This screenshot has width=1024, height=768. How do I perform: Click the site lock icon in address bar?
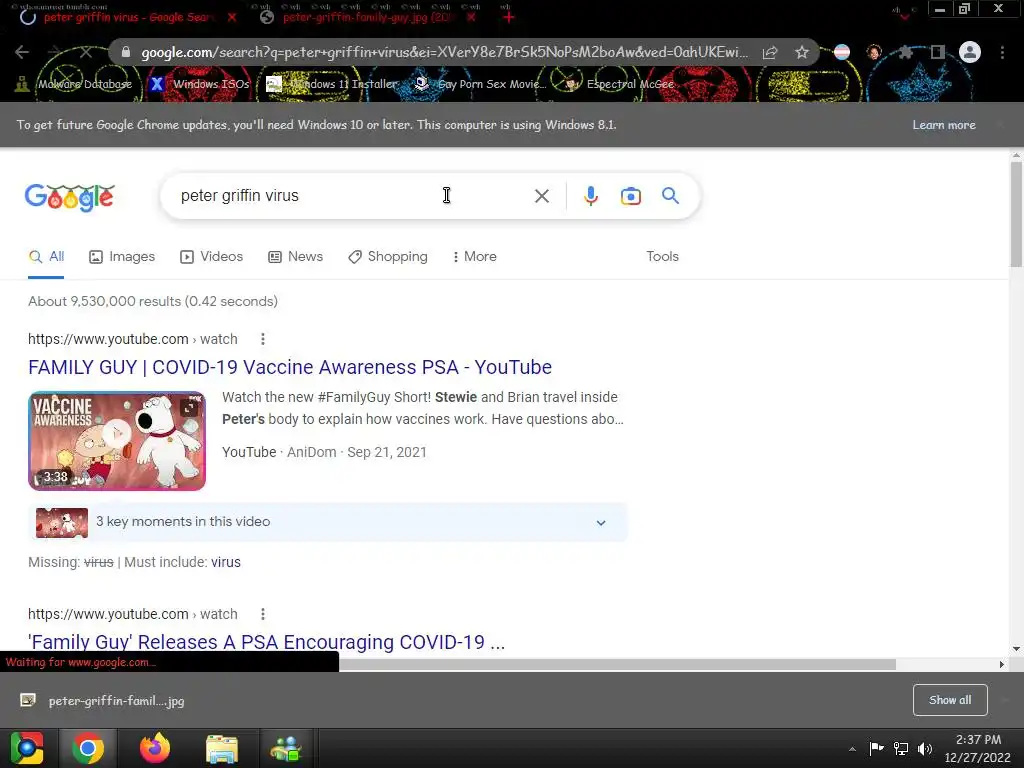click(125, 52)
